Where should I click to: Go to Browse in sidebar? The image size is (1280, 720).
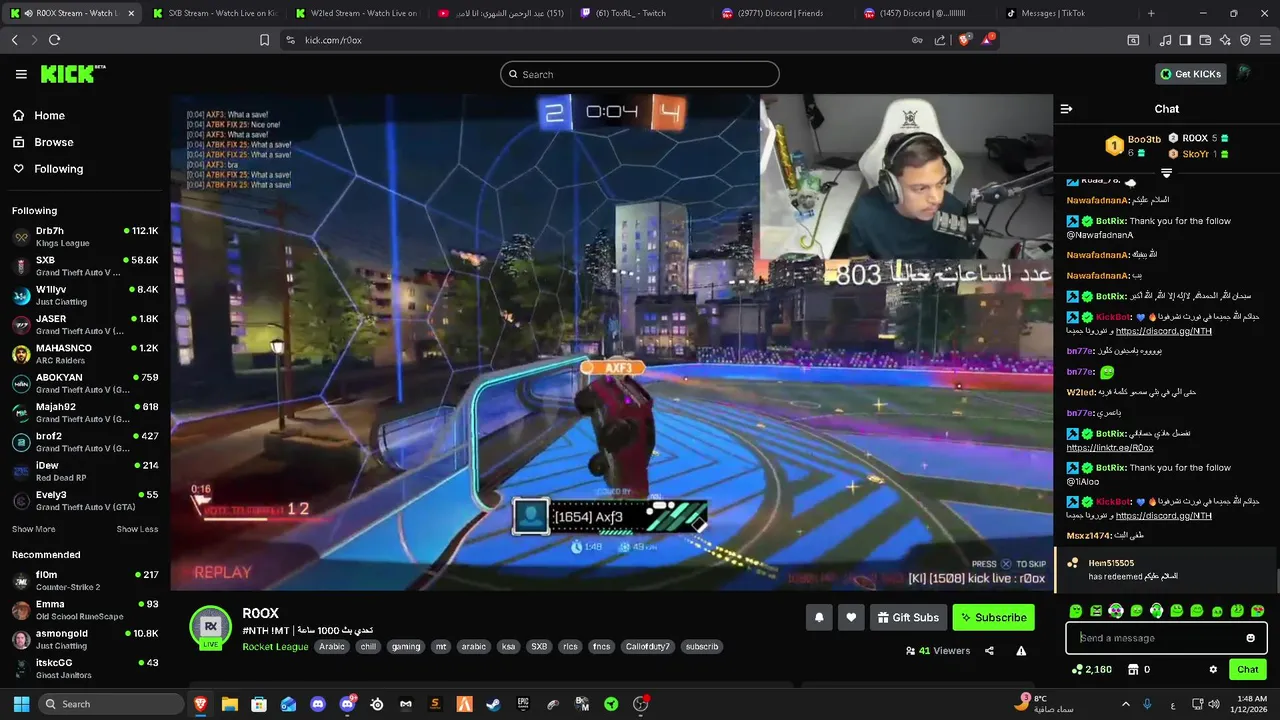[x=43, y=142]
